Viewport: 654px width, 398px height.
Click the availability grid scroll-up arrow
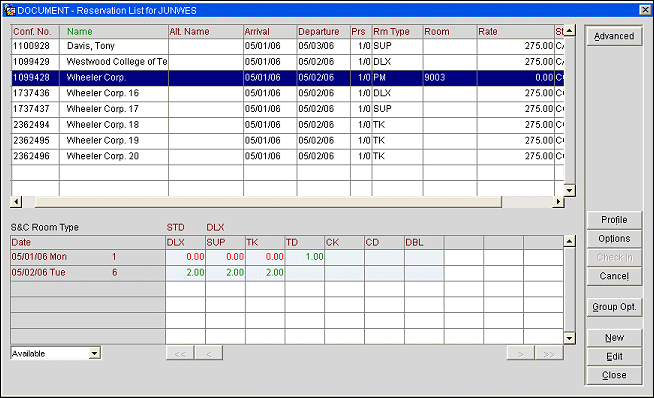(x=570, y=241)
